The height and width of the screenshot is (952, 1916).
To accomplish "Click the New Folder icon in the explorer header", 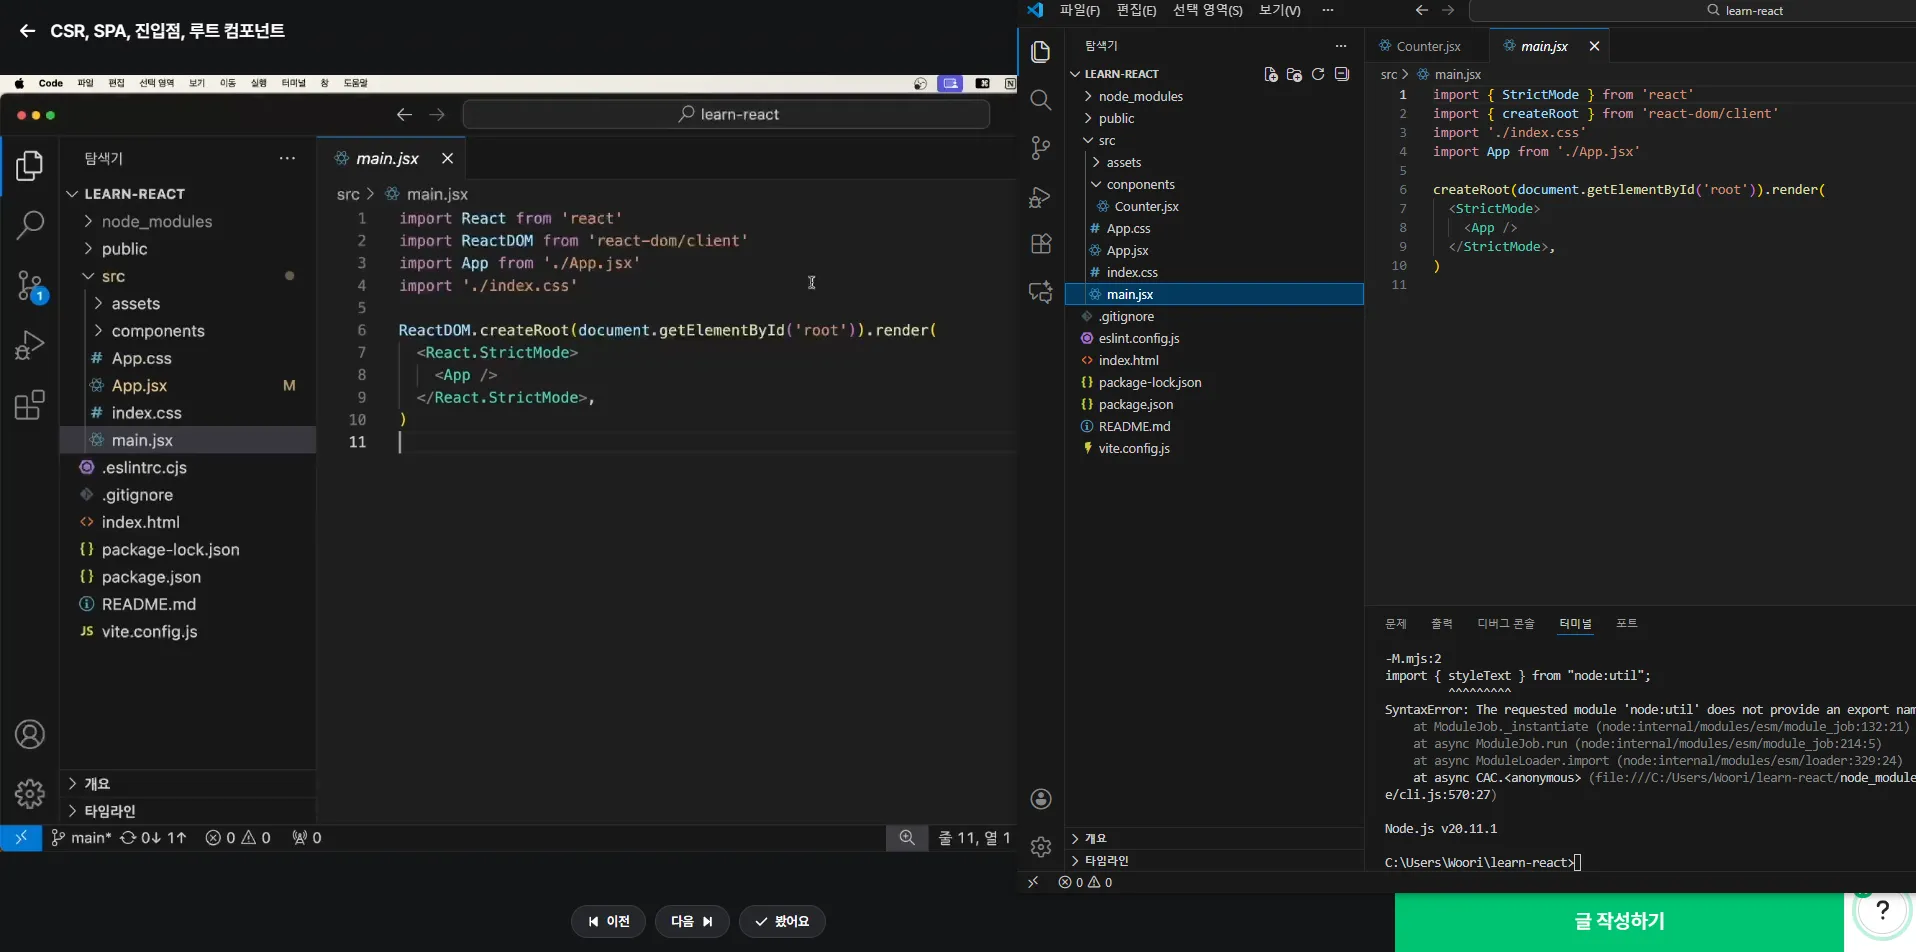I will [1294, 74].
